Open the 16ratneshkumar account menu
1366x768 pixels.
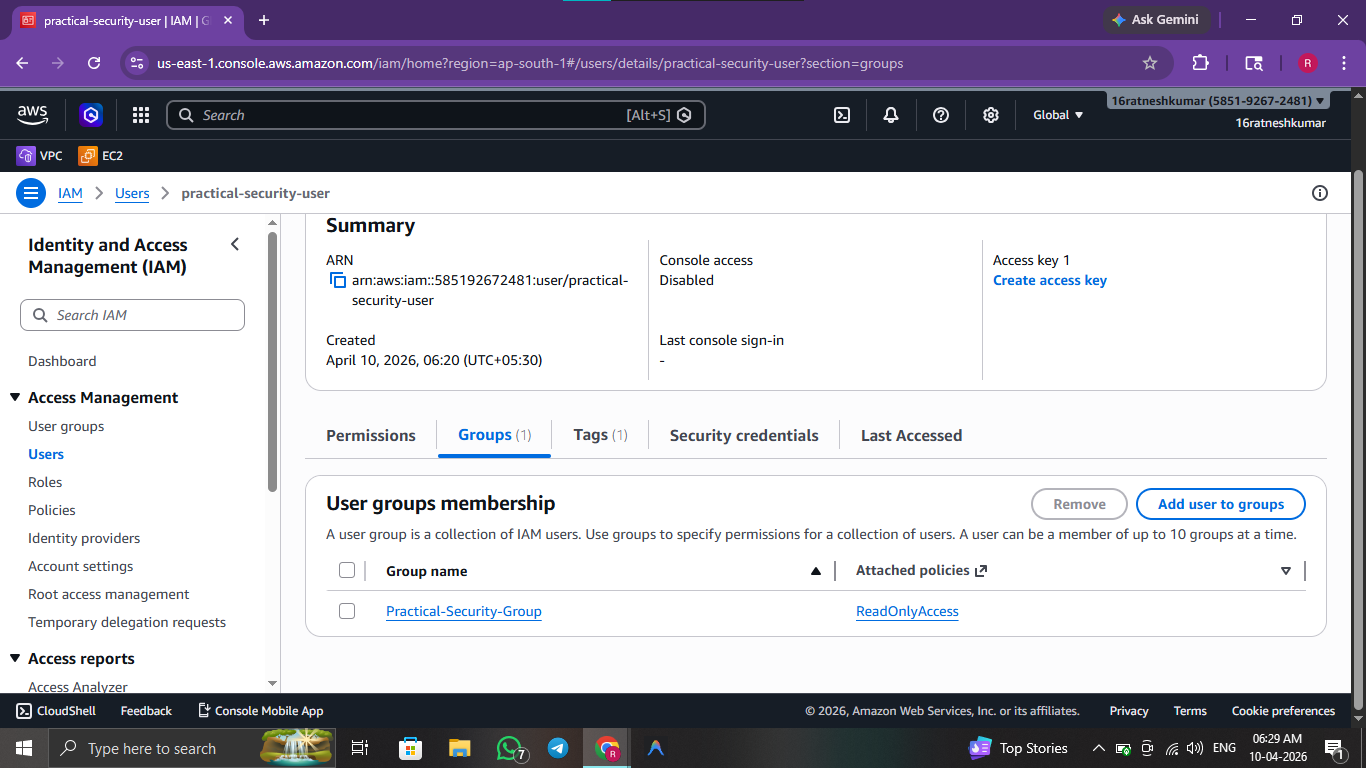pyautogui.click(x=1219, y=101)
